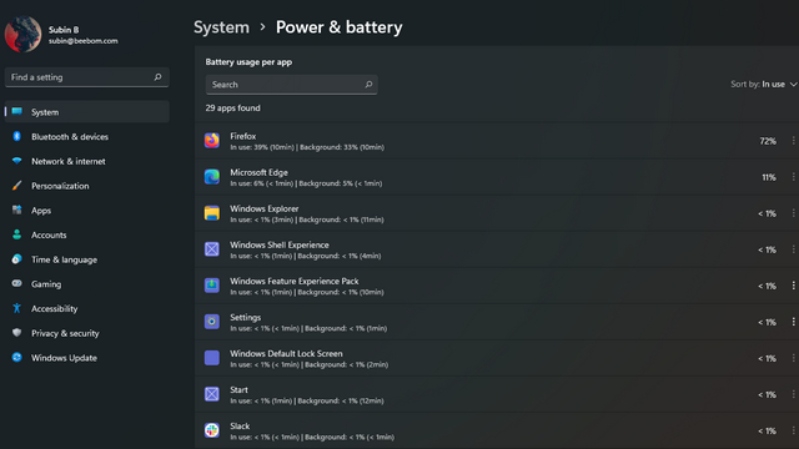Click the Microsoft Edge app icon
Screen dimensions: 799x449
(212, 176)
